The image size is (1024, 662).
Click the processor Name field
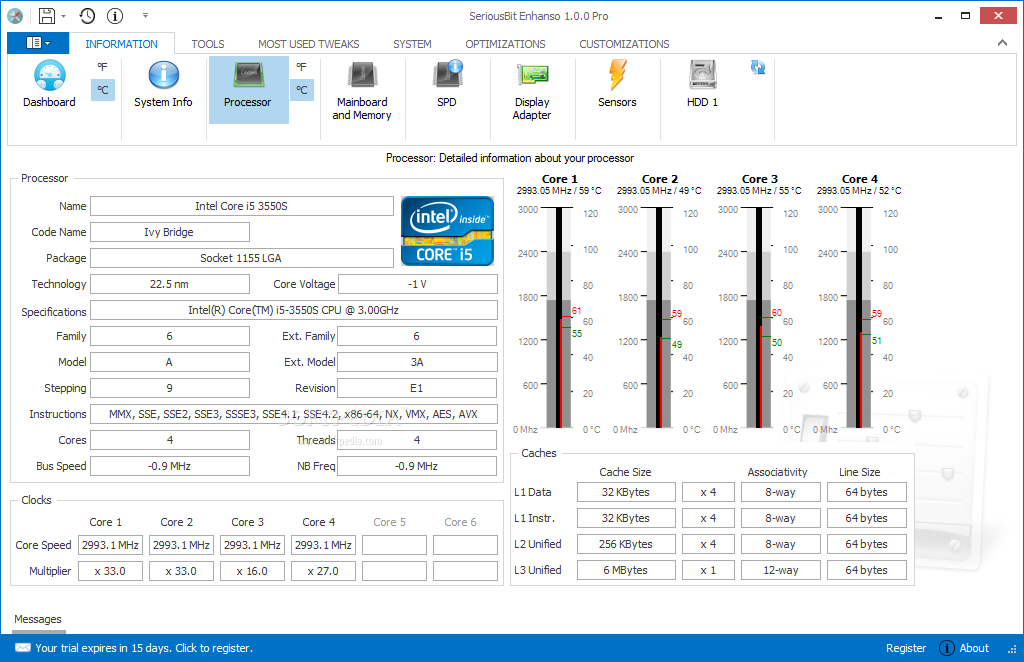click(242, 206)
